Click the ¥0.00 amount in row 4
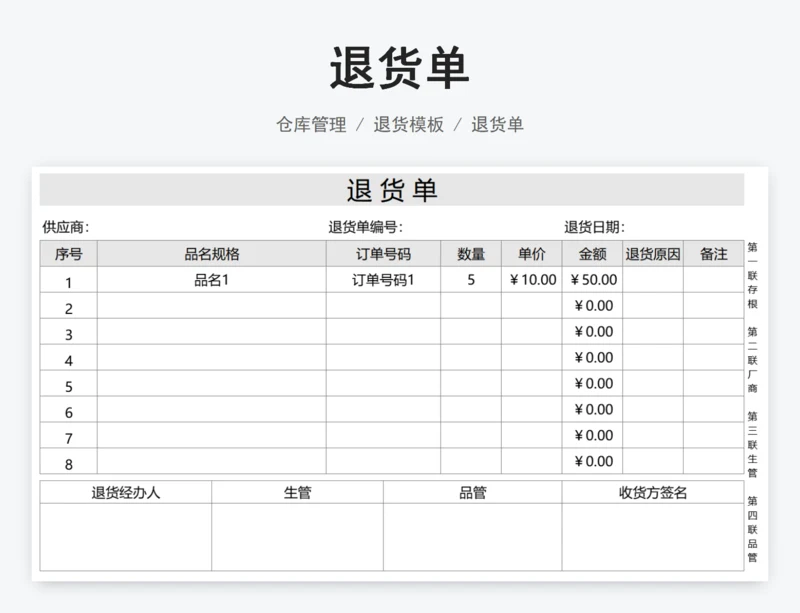The height and width of the screenshot is (613, 800). [x=592, y=357]
